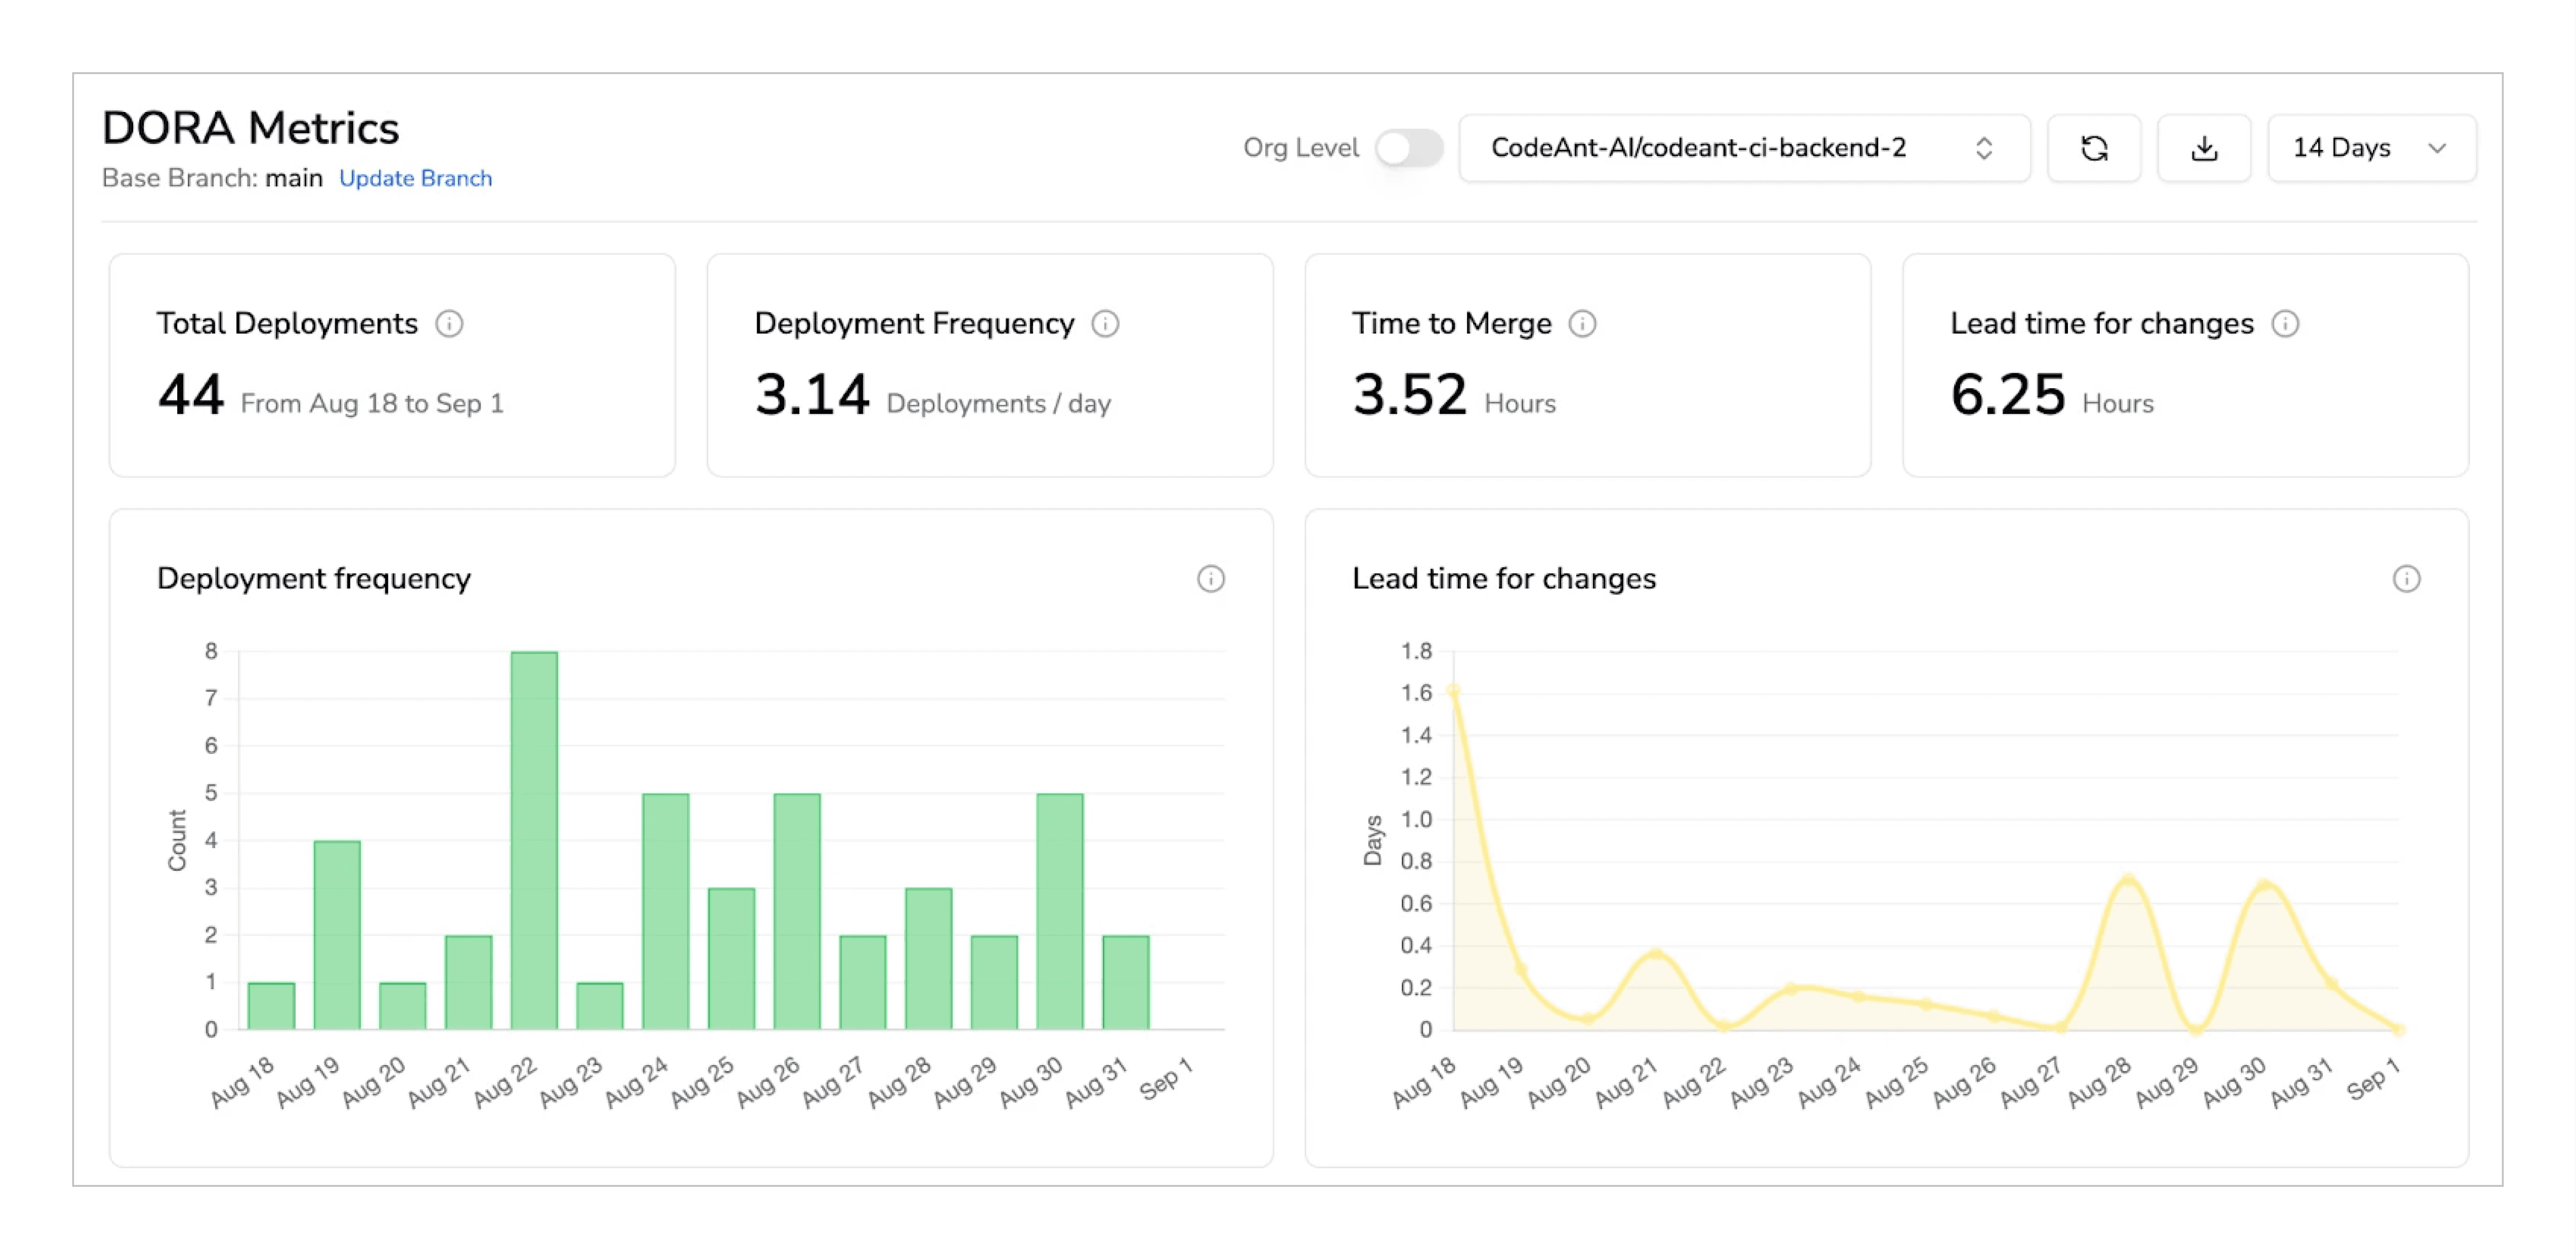Refresh the DORA metrics data
This screenshot has width=2576, height=1259.
[2095, 148]
